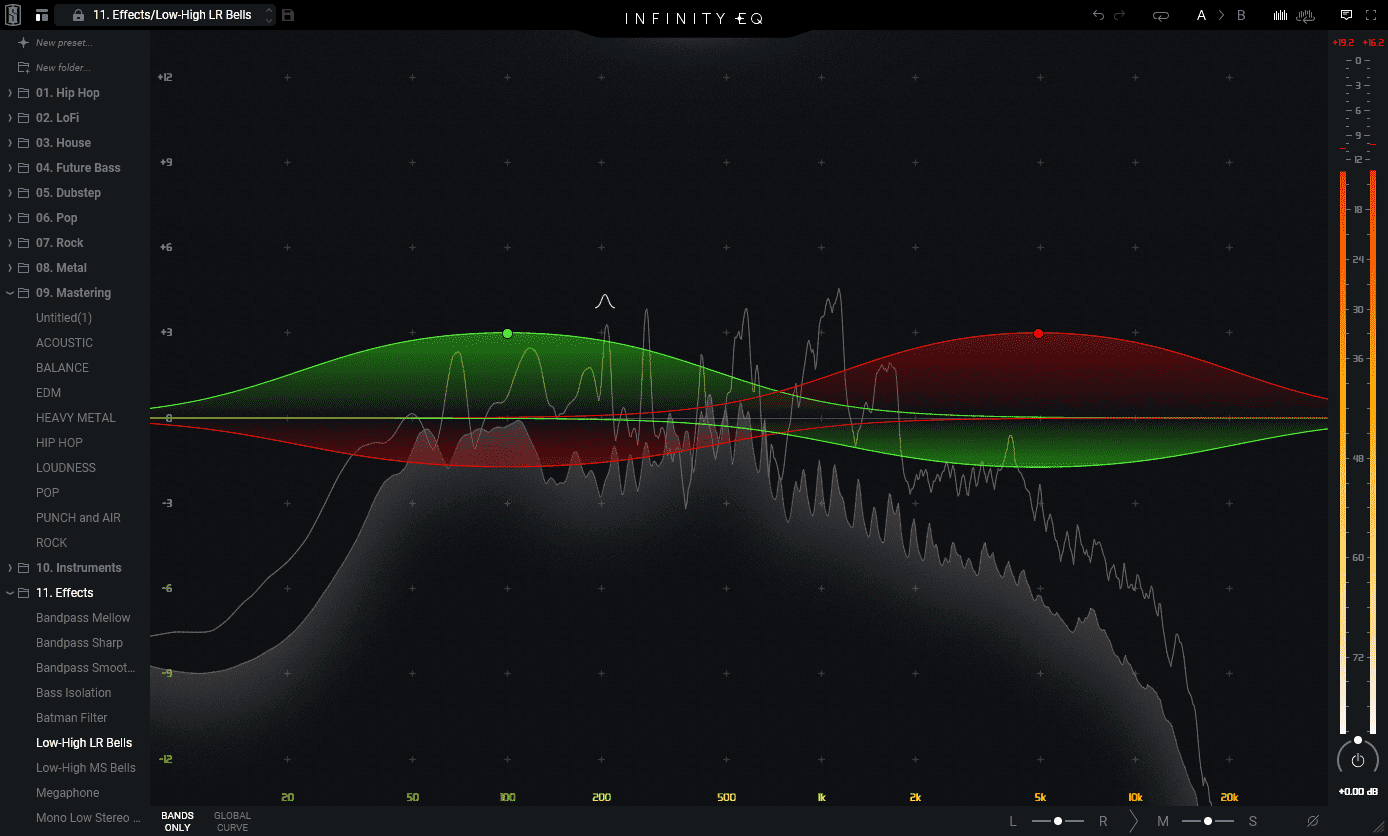The height and width of the screenshot is (836, 1388).
Task: Load the Batman Filter preset
Action: click(x=72, y=718)
